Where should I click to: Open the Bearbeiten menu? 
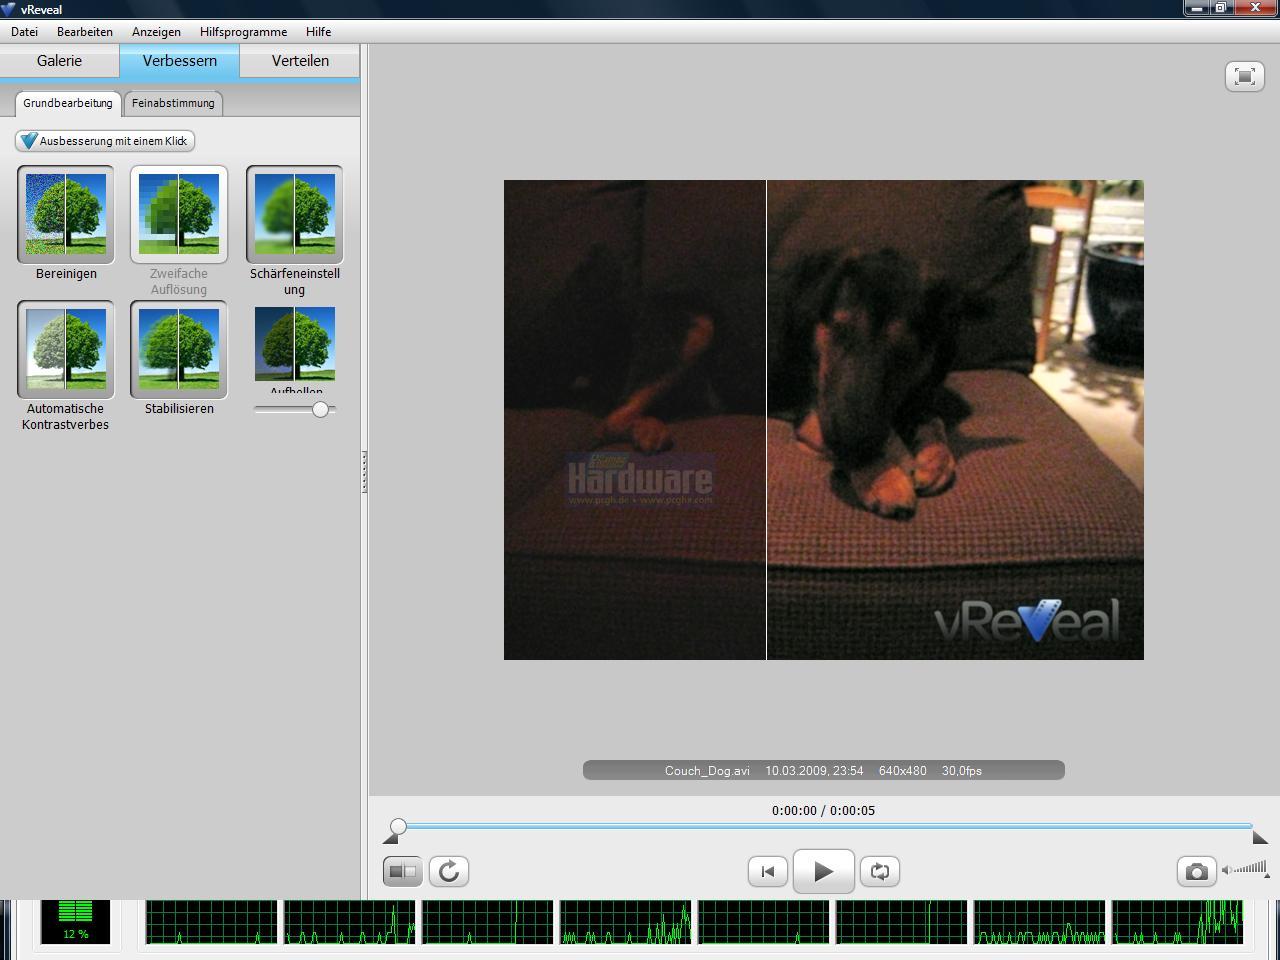coord(85,32)
